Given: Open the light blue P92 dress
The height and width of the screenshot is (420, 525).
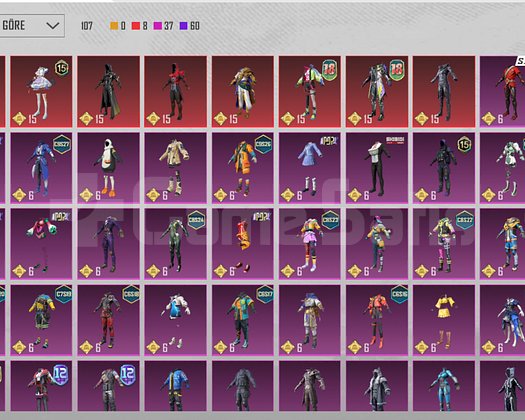Looking at the screenshot, I should click(x=309, y=168).
